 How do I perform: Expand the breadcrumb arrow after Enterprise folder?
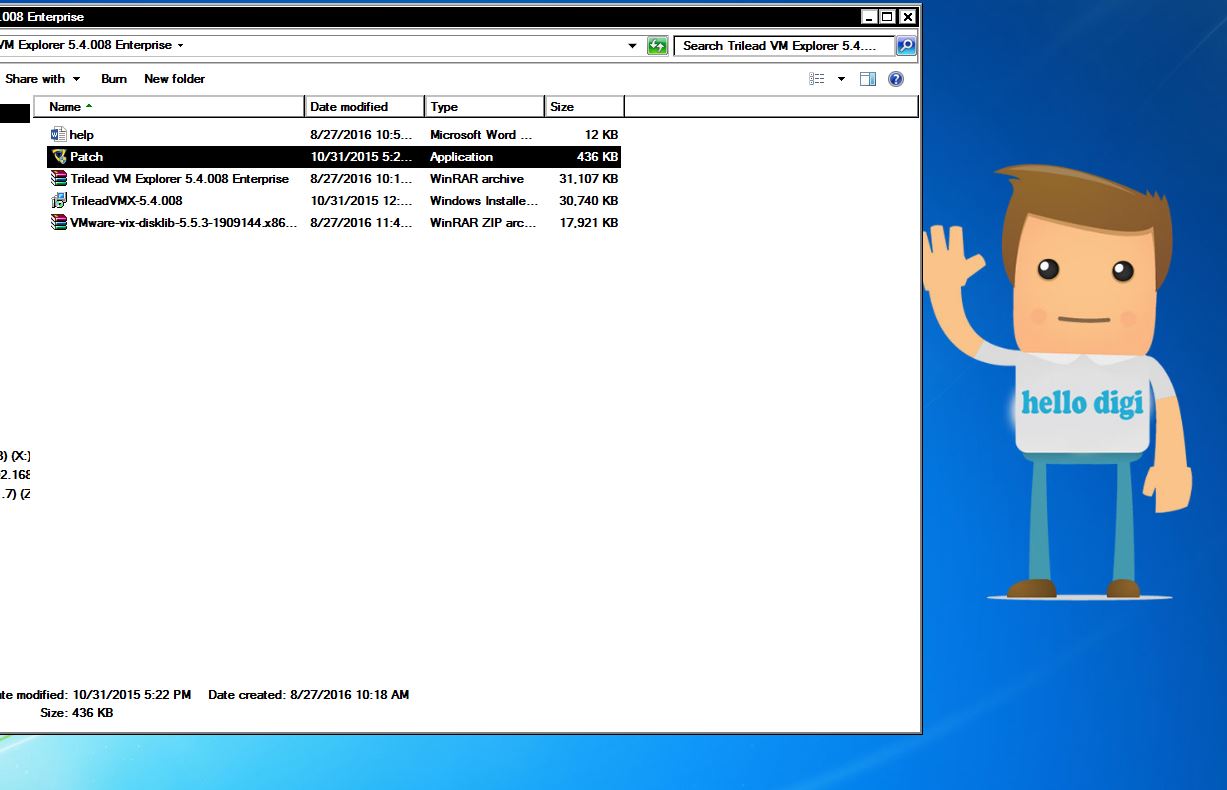pos(180,45)
